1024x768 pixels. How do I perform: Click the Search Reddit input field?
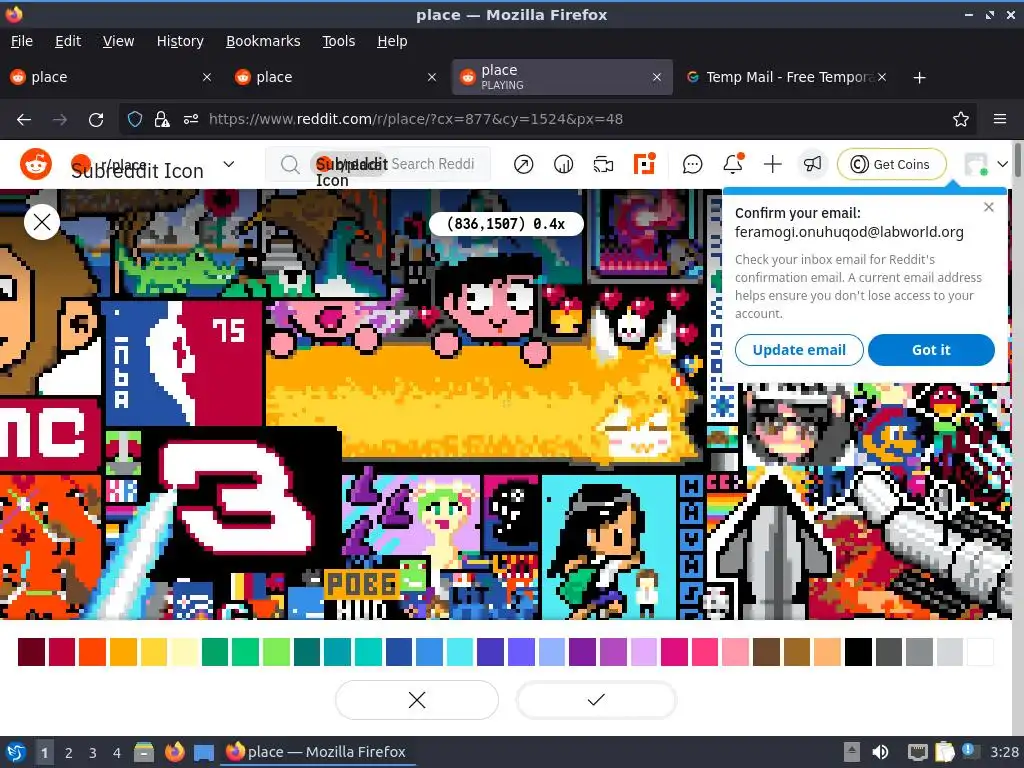pos(377,164)
